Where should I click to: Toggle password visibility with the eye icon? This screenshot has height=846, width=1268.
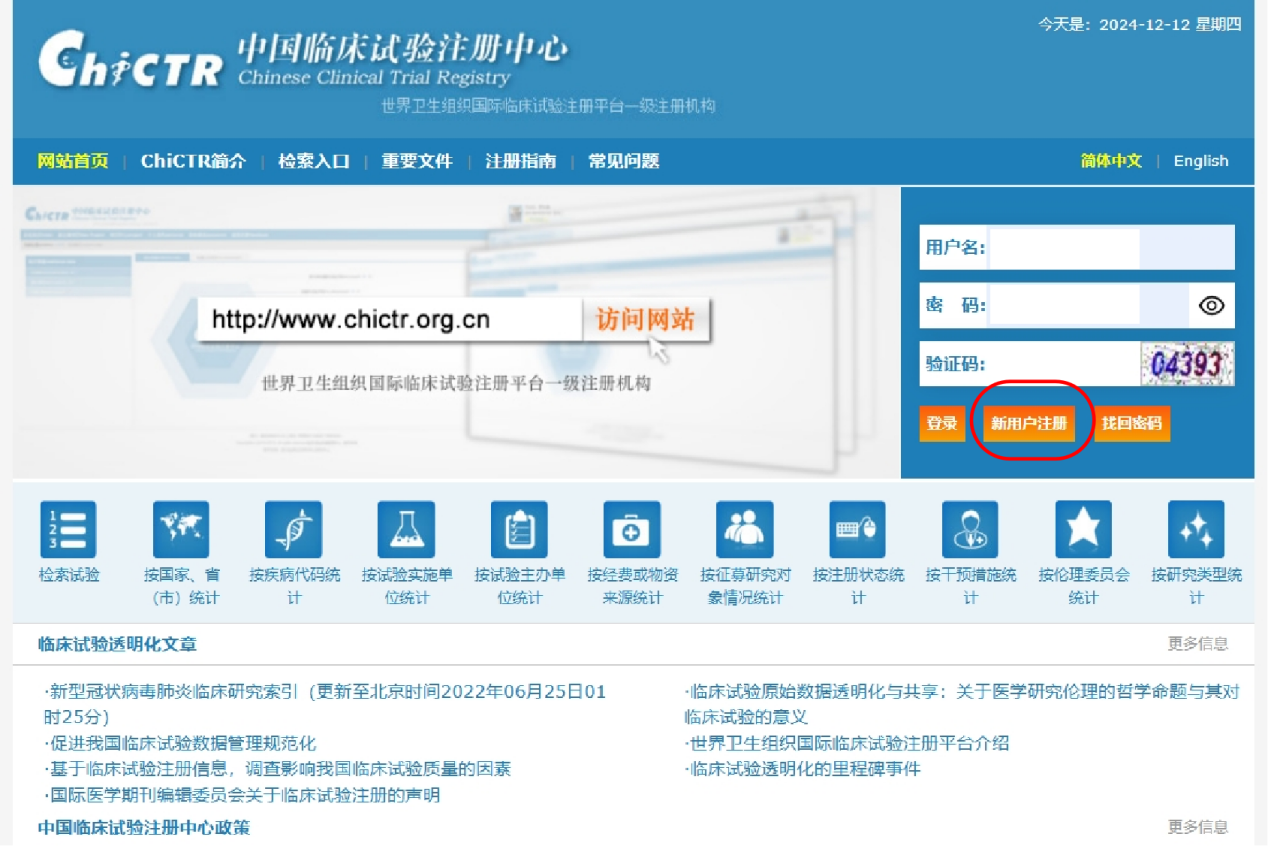pyautogui.click(x=1213, y=305)
